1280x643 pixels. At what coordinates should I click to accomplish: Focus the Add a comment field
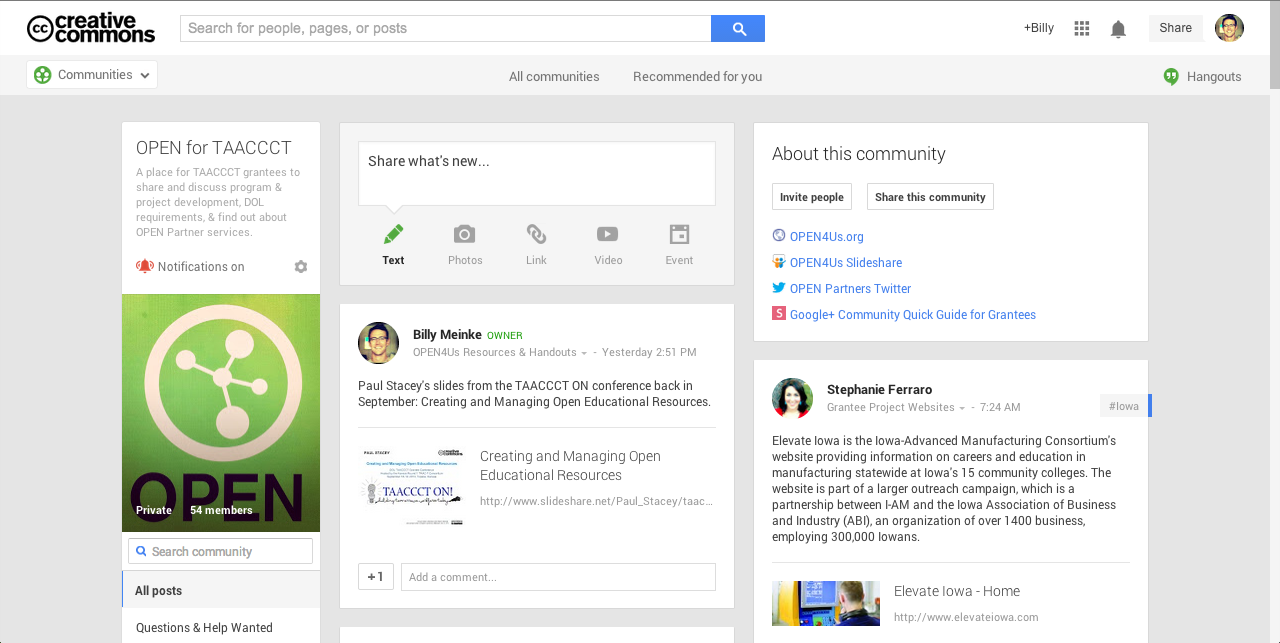point(558,577)
